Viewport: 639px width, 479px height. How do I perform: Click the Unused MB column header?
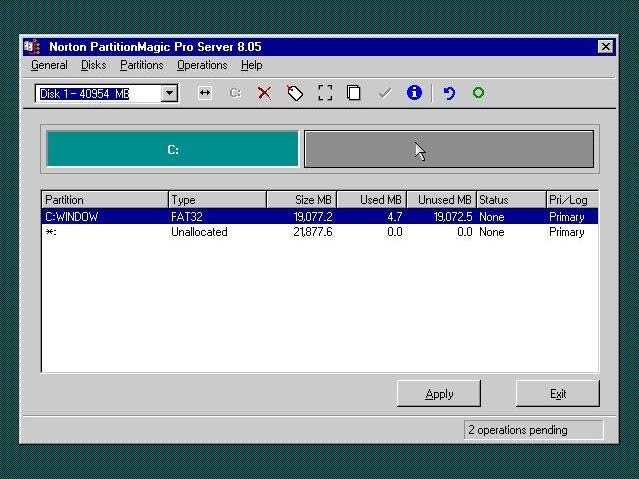coord(441,200)
